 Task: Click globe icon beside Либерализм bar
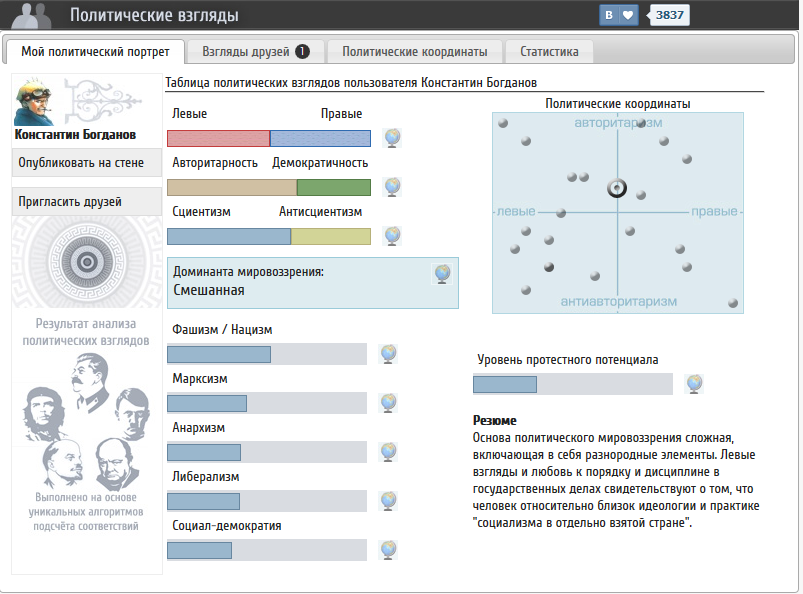pyautogui.click(x=389, y=501)
